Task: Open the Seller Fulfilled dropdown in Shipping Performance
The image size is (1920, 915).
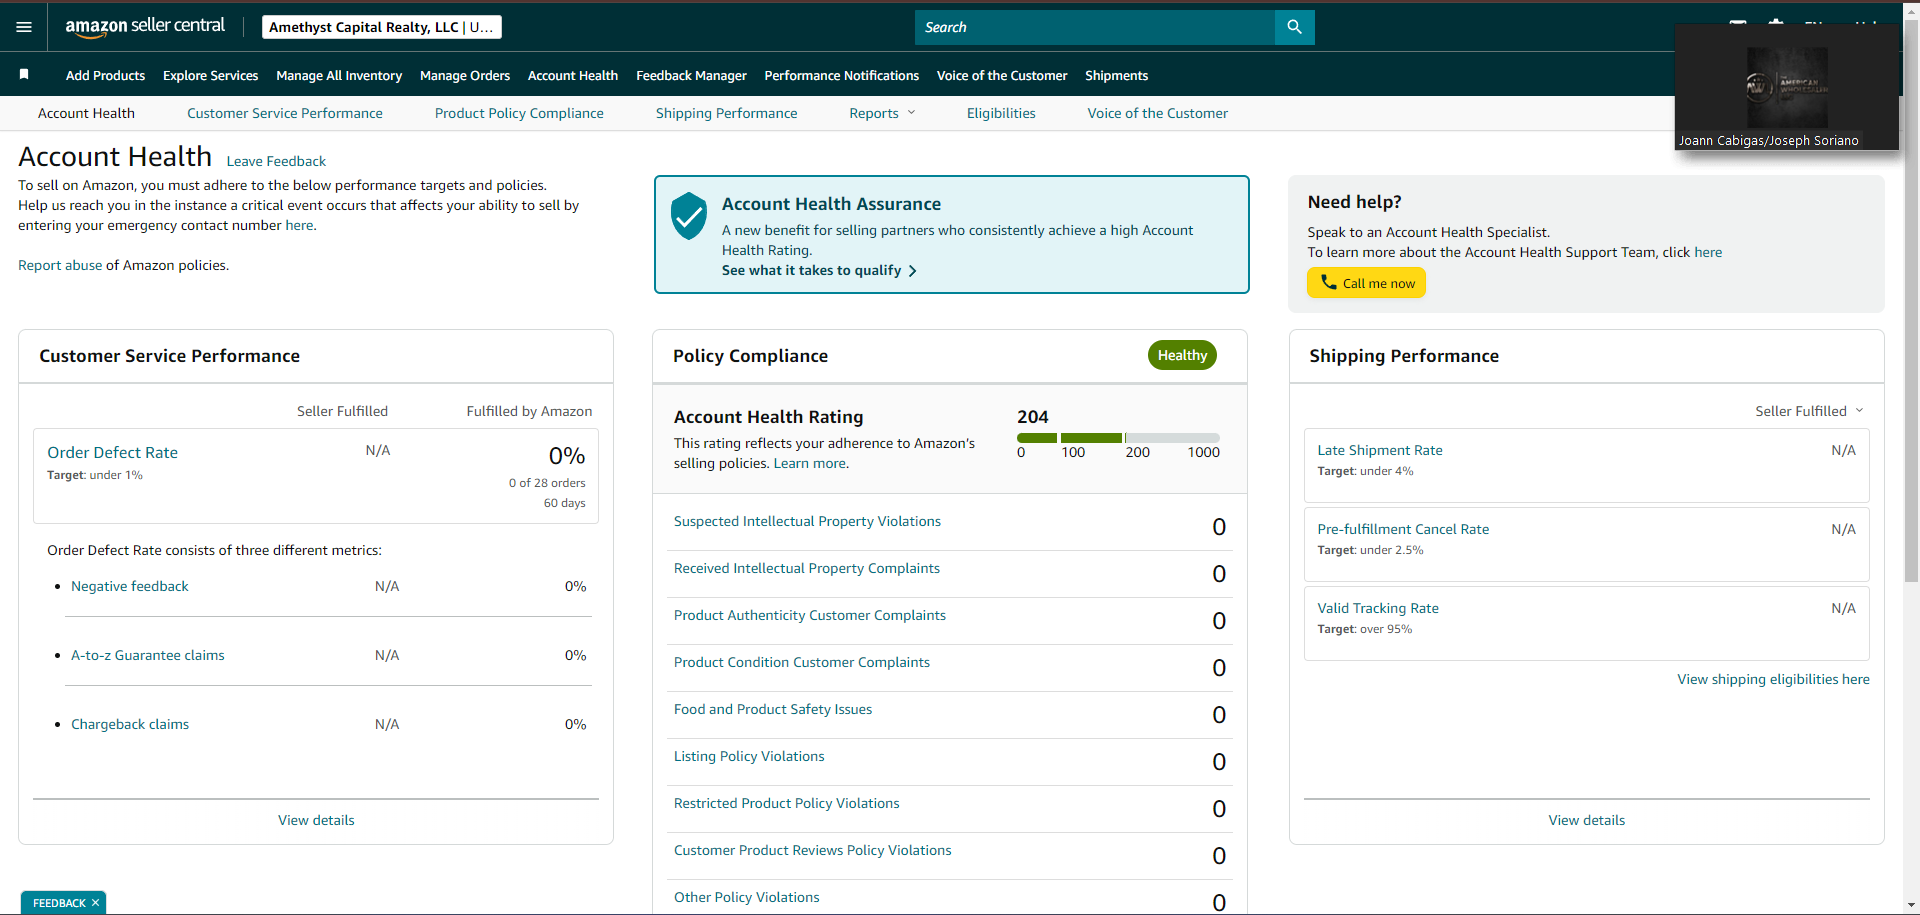Action: (x=1809, y=411)
